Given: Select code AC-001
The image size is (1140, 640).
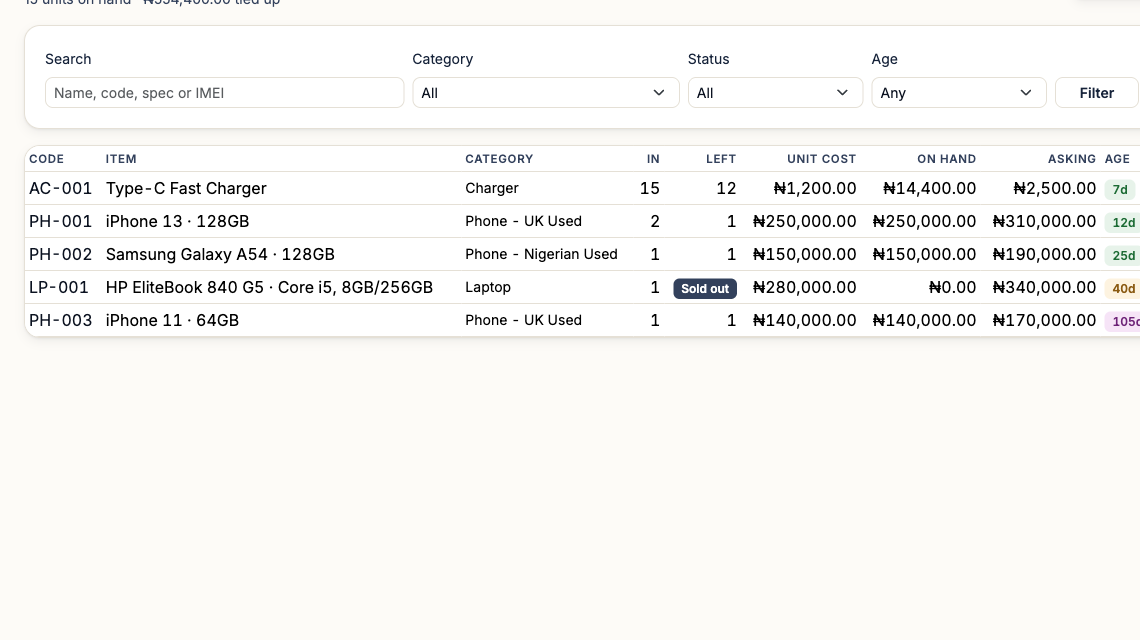Looking at the screenshot, I should 60,188.
